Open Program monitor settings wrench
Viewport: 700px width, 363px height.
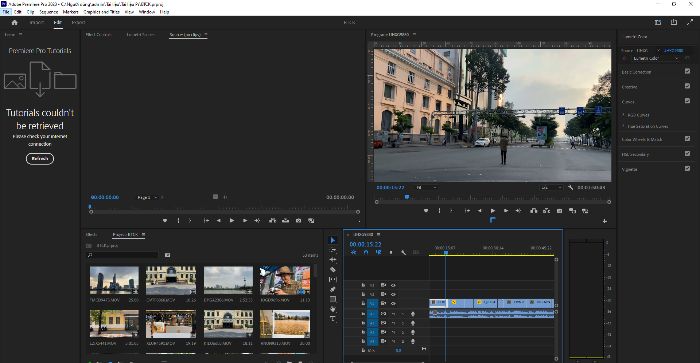point(571,188)
